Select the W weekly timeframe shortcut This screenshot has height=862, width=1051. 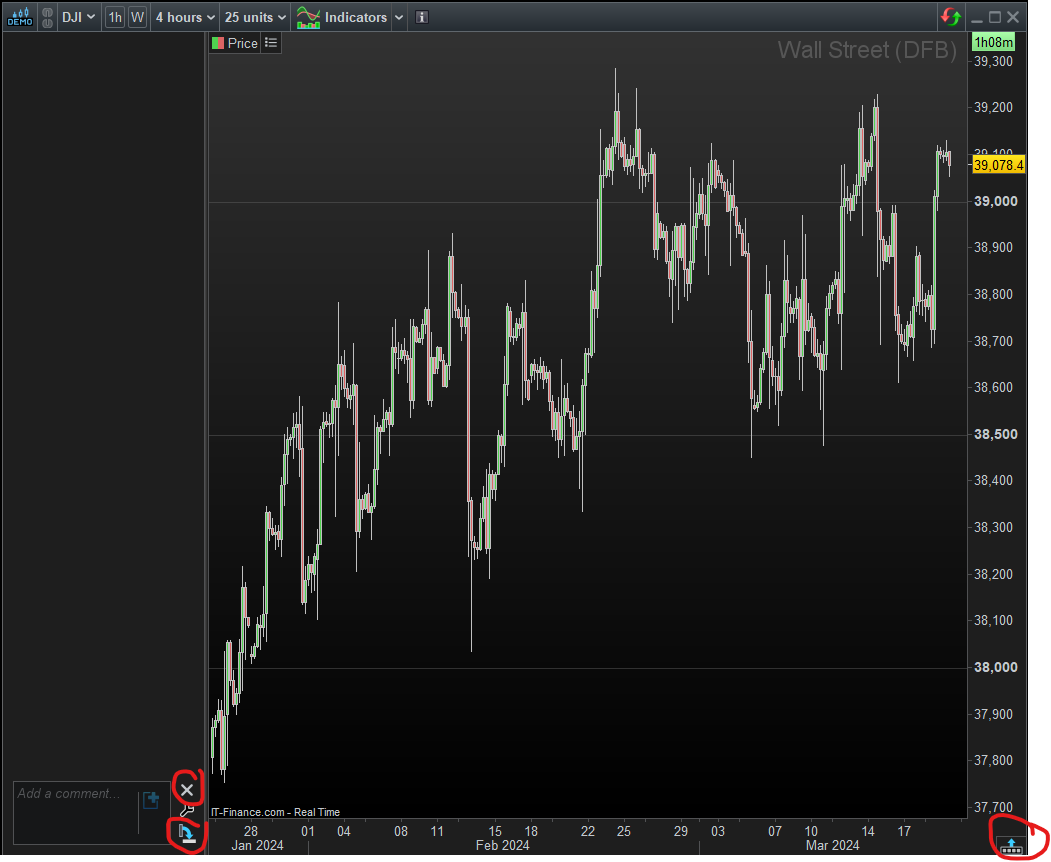click(x=137, y=17)
